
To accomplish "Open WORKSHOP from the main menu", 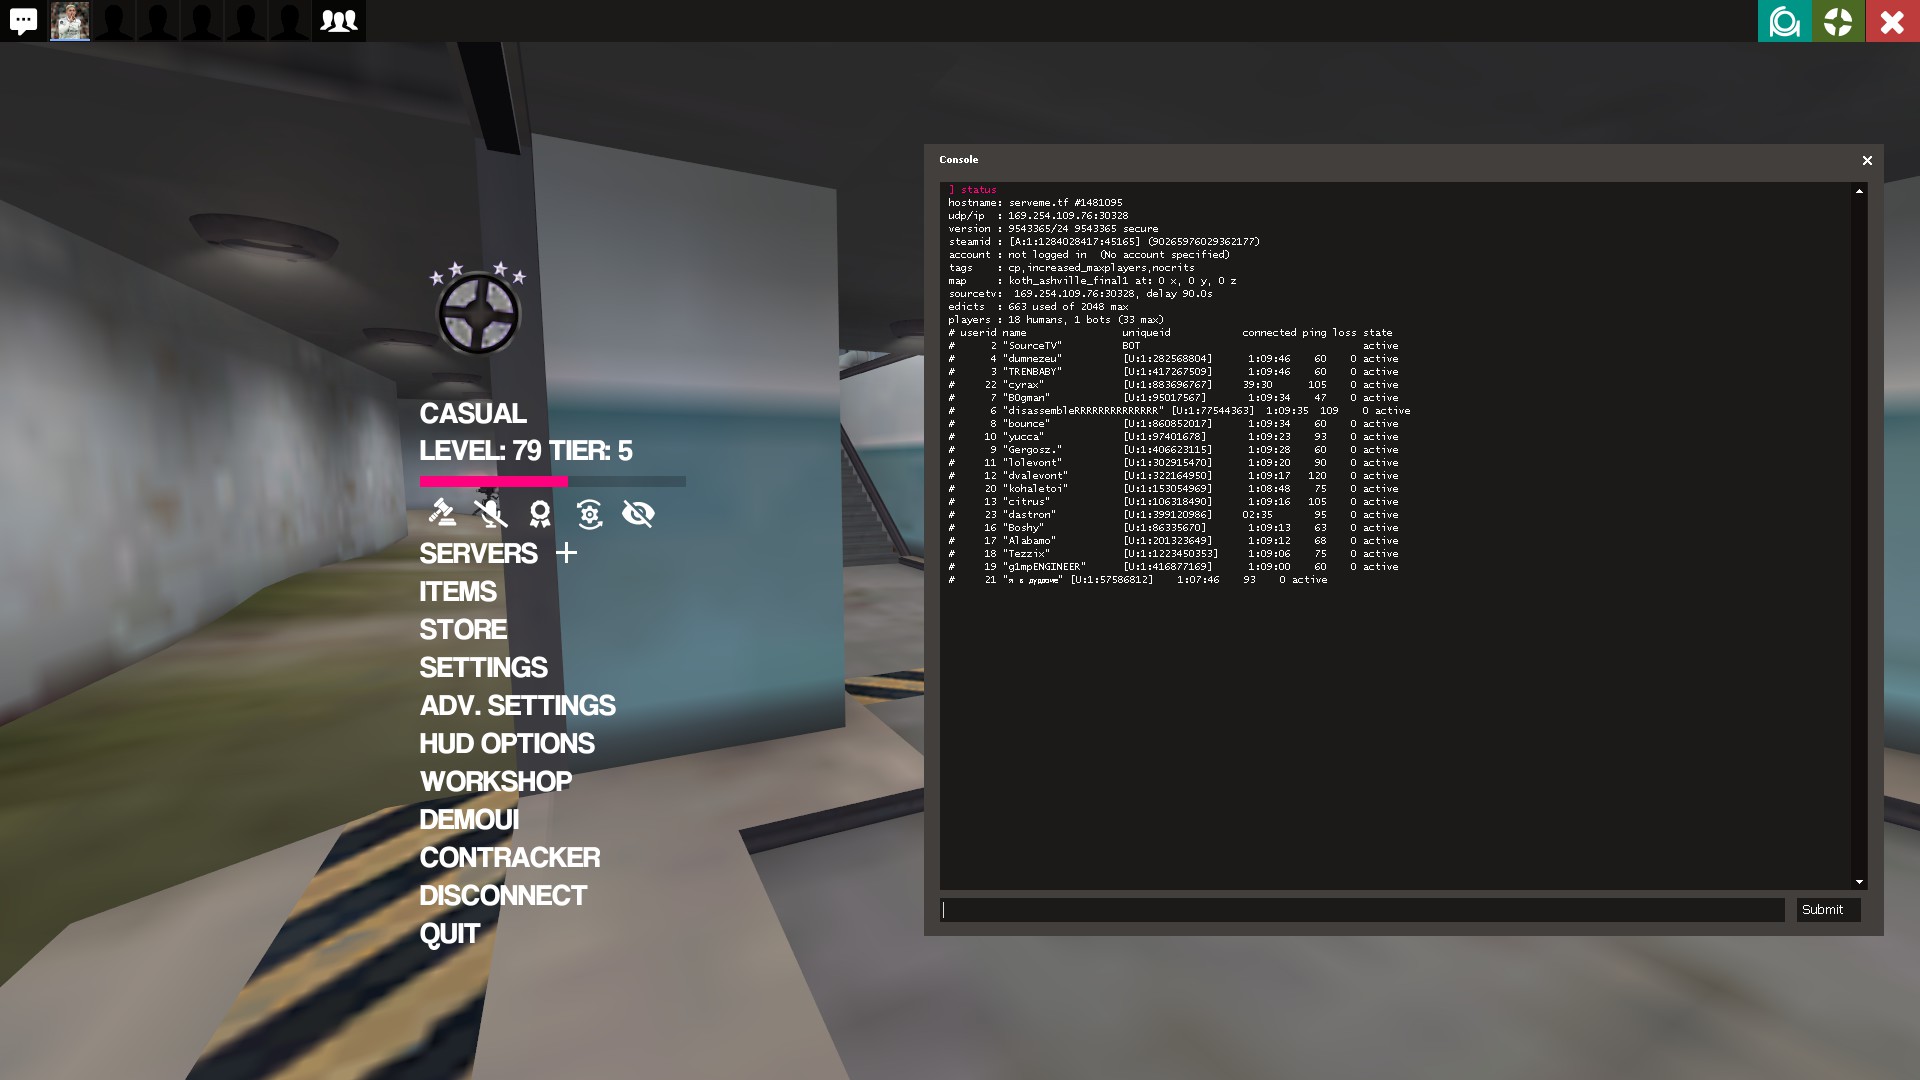I will 495,781.
